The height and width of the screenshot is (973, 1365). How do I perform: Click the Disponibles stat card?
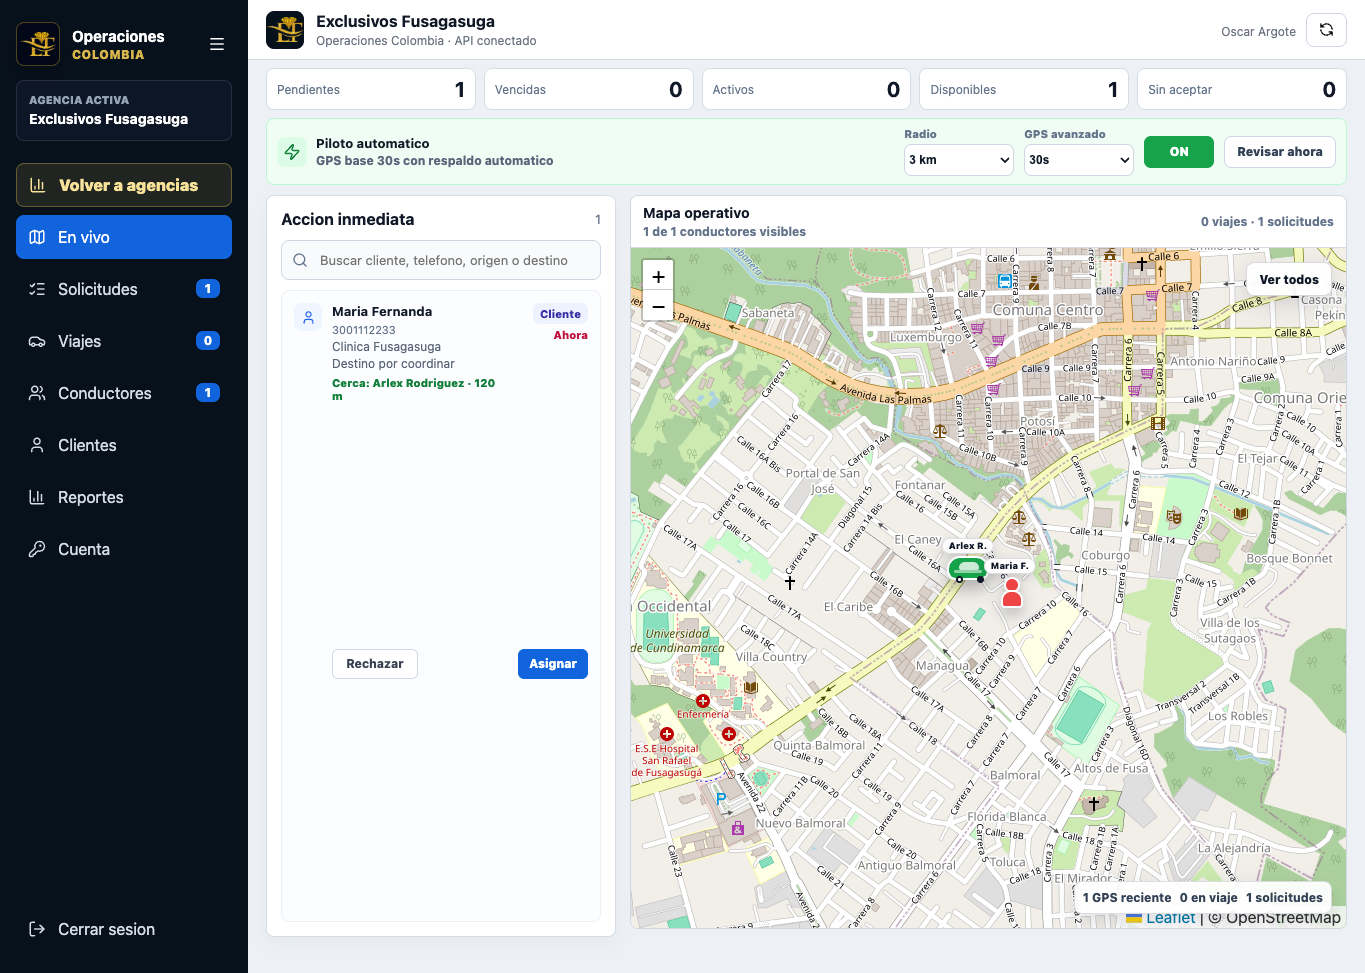pos(1024,89)
